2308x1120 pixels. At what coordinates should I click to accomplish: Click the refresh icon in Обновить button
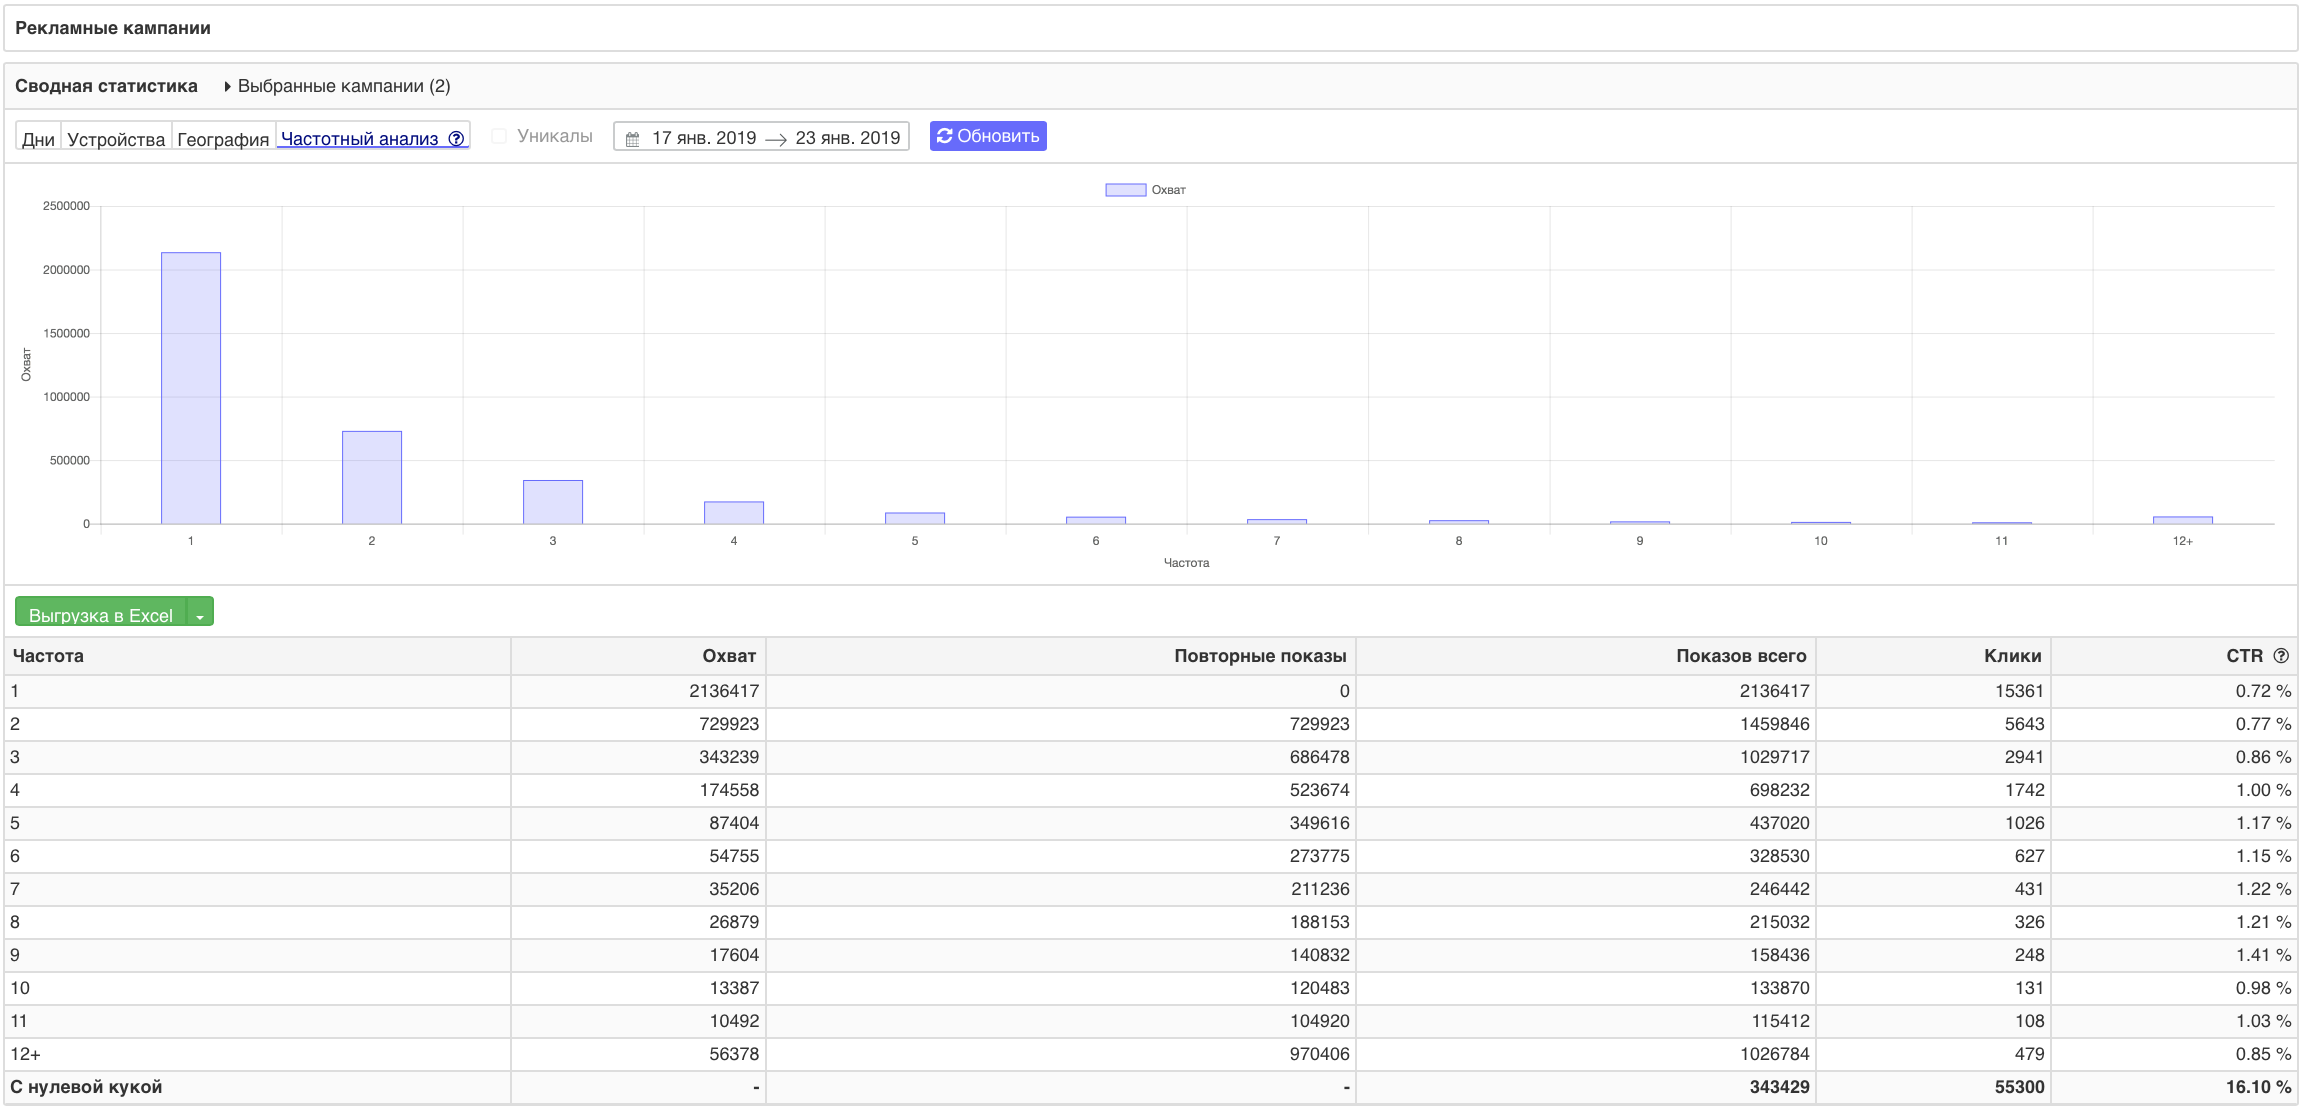(x=944, y=136)
